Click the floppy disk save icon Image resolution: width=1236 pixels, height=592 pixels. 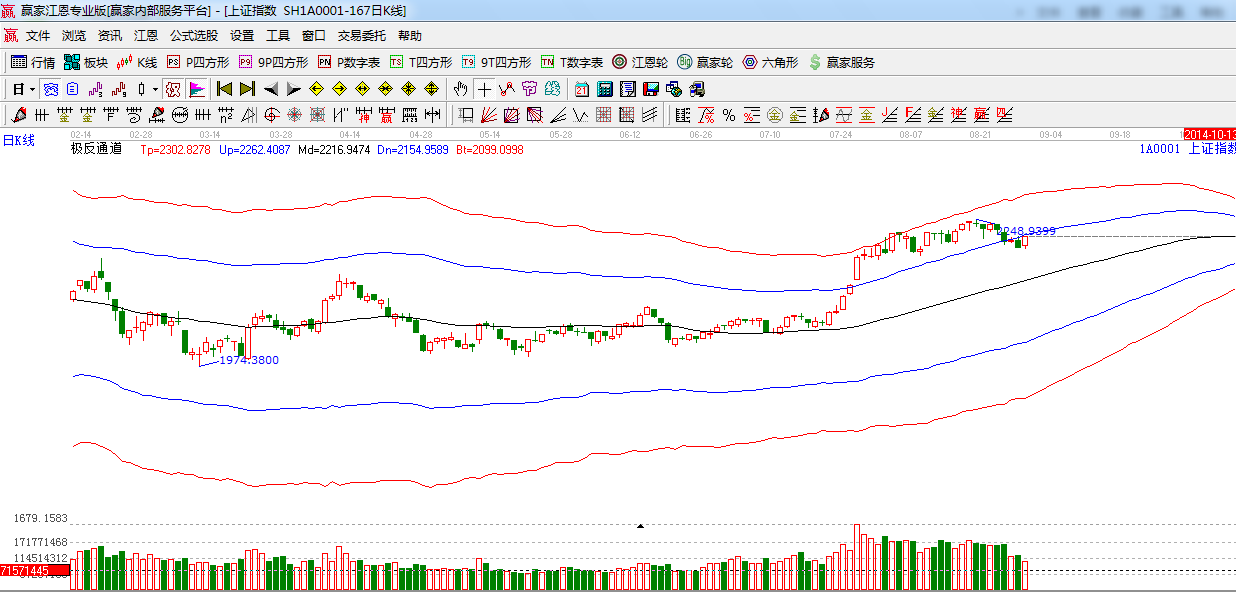click(651, 89)
